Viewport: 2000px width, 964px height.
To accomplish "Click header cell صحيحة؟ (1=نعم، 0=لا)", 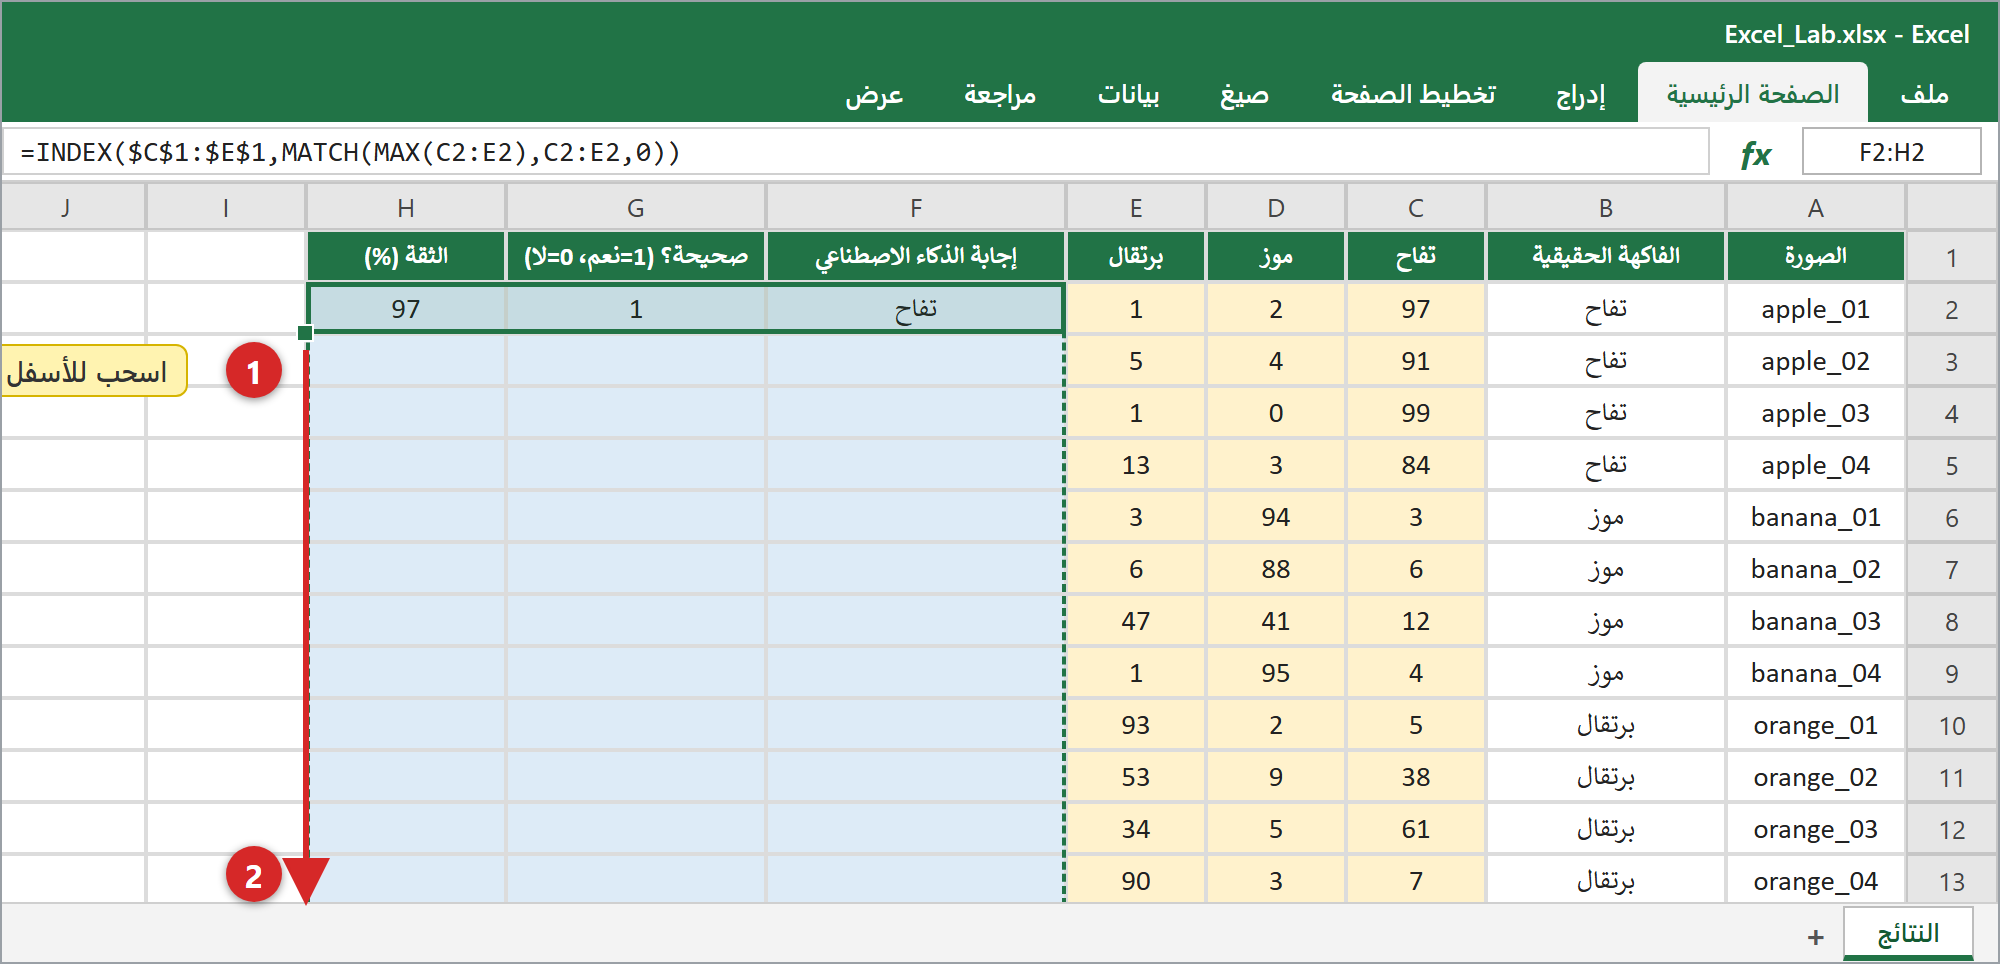I will [x=636, y=256].
